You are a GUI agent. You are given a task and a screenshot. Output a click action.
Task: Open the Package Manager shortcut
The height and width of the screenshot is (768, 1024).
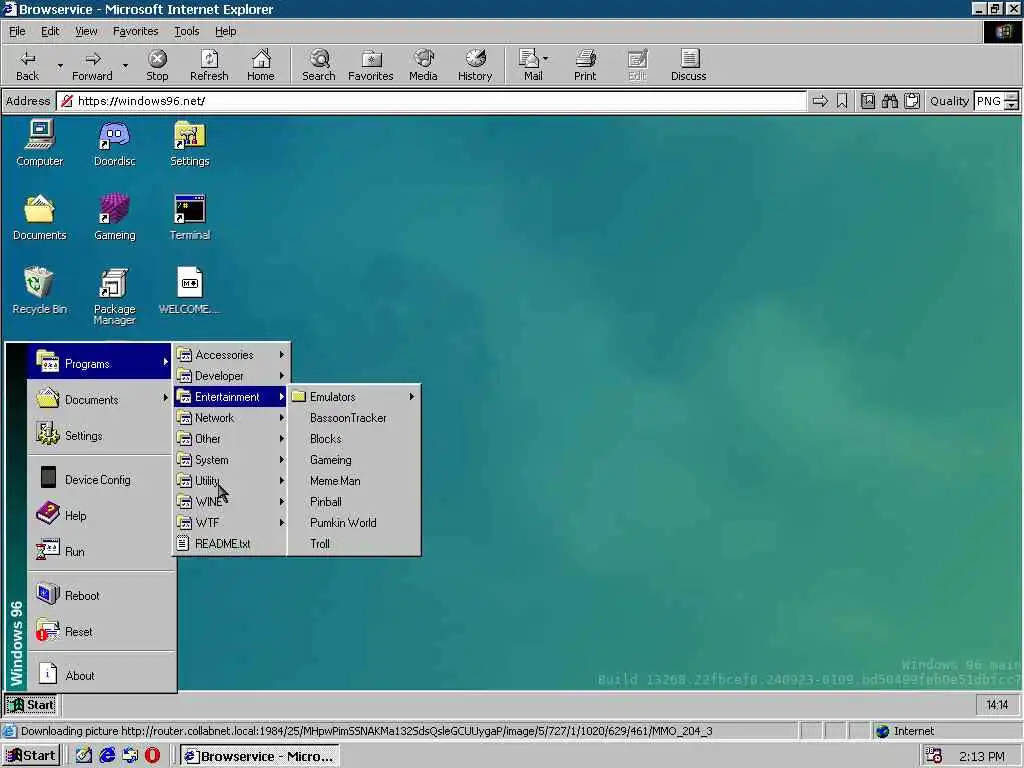click(114, 296)
